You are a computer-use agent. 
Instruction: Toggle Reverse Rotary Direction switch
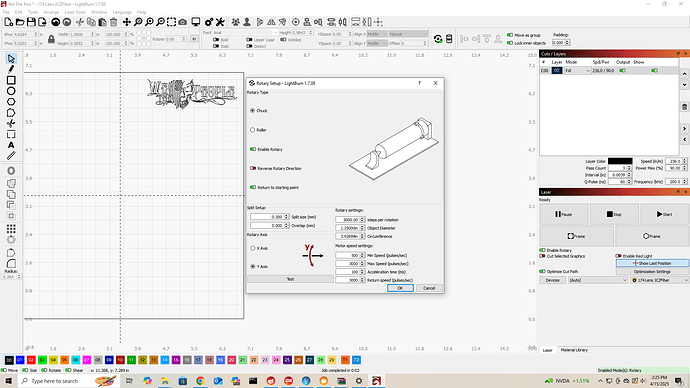(x=253, y=168)
